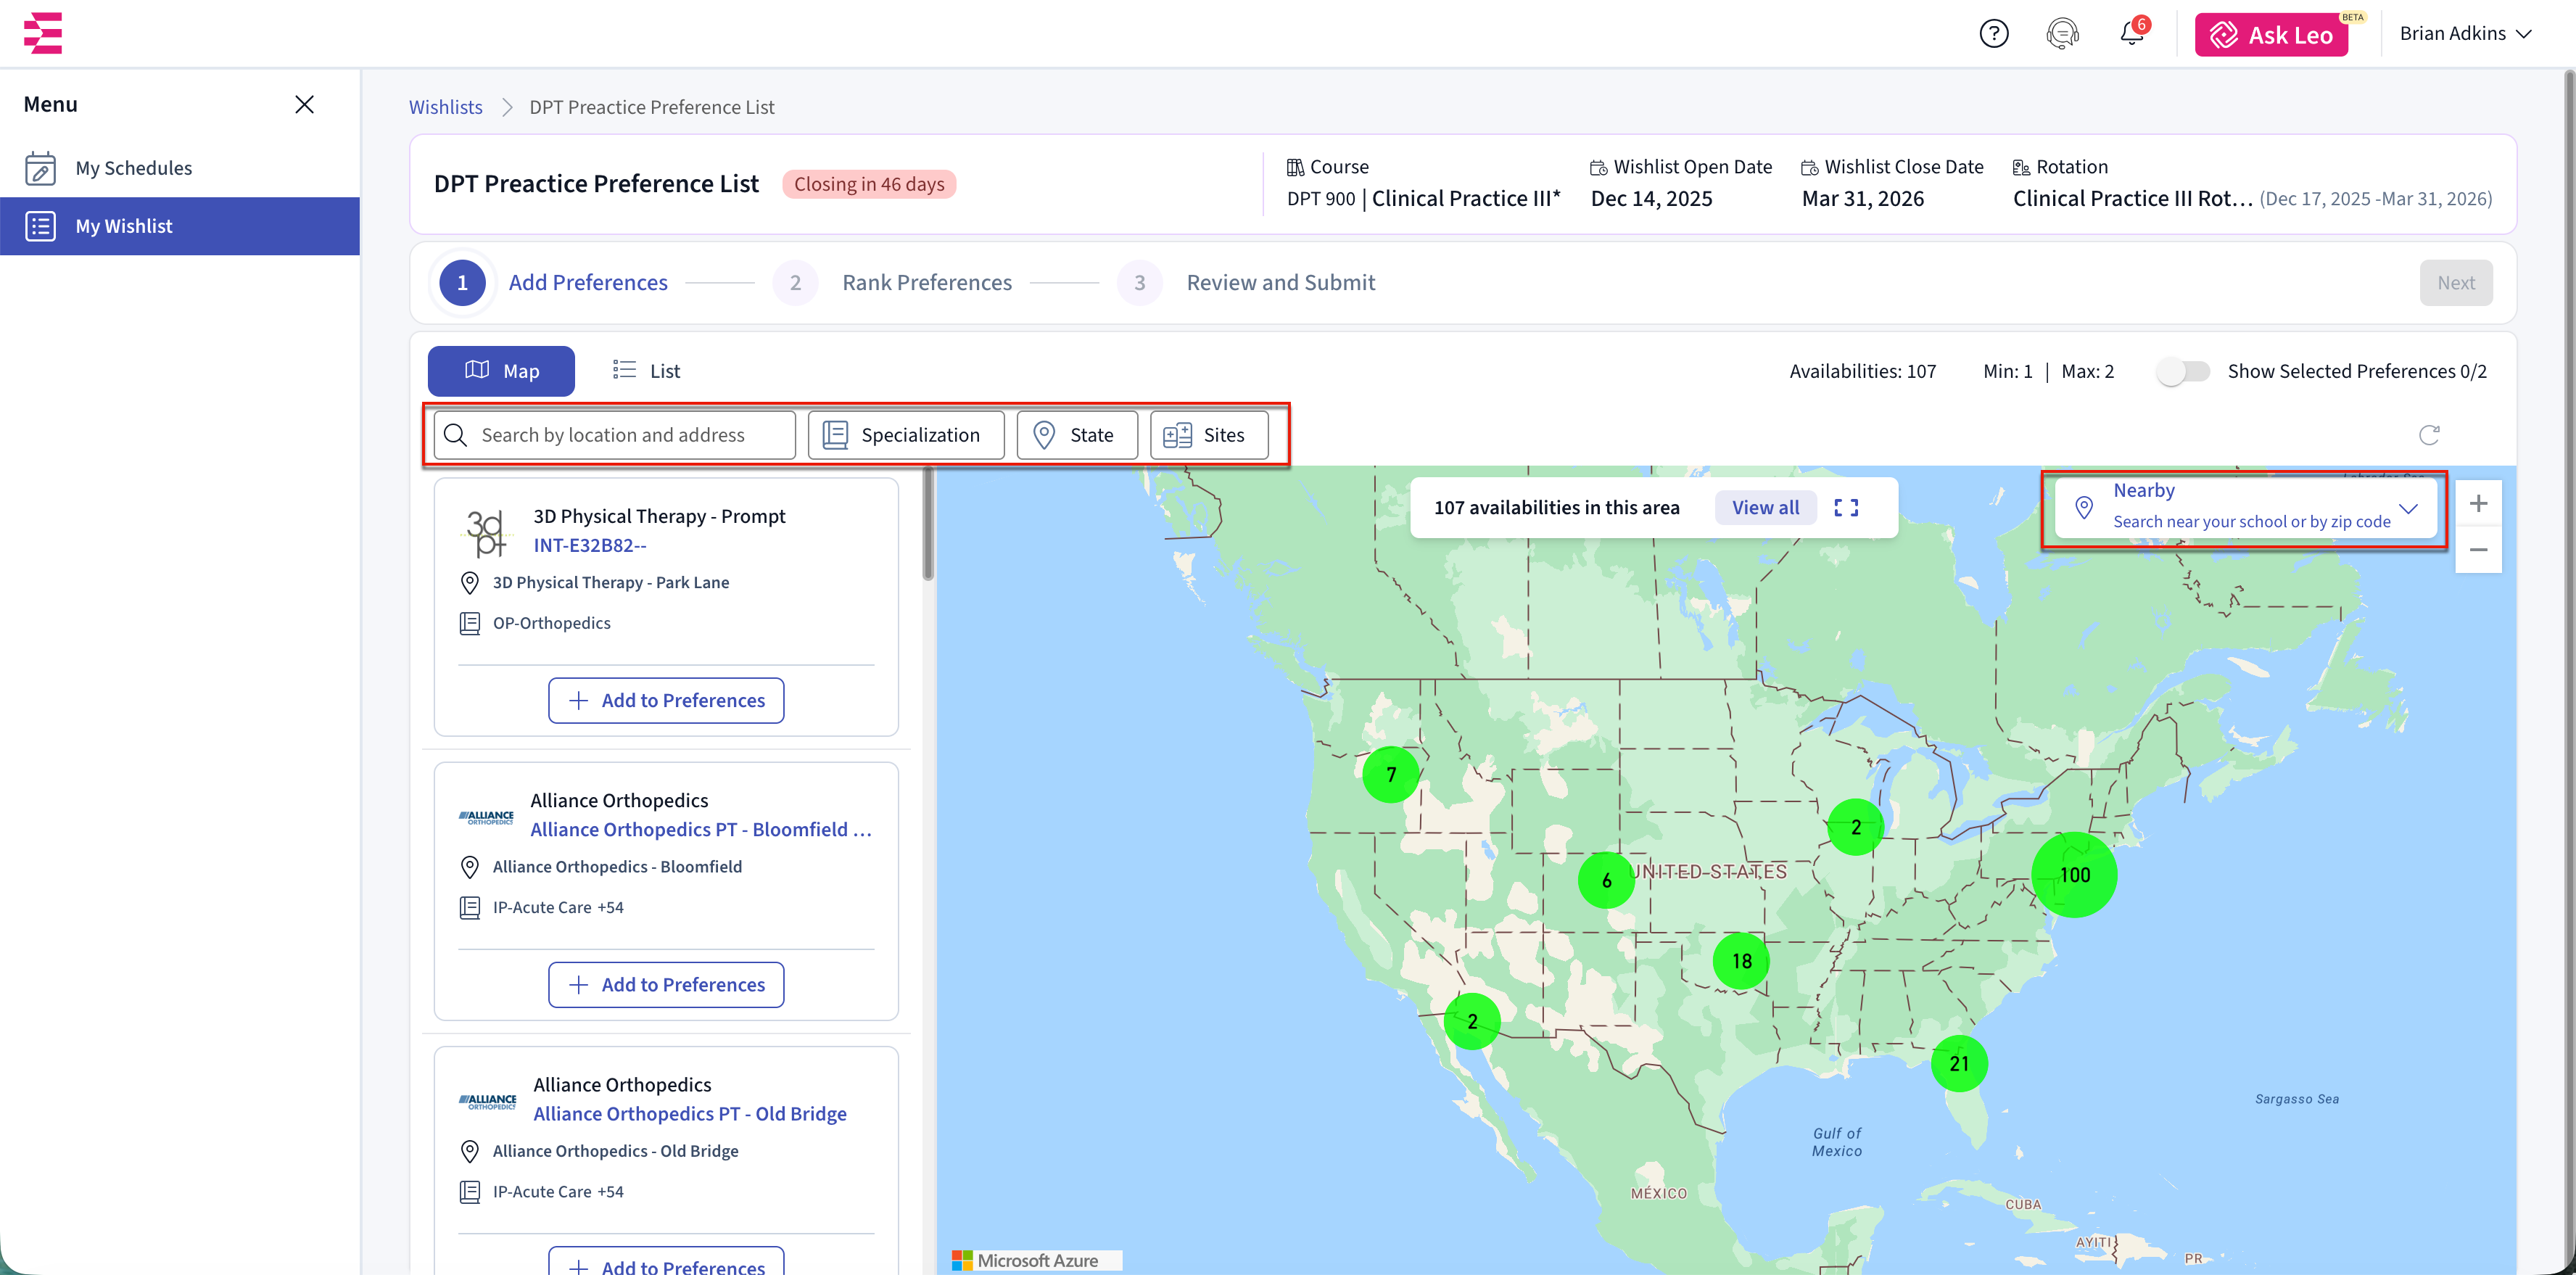This screenshot has width=2576, height=1275.
Task: Open the State filter
Action: (1076, 435)
